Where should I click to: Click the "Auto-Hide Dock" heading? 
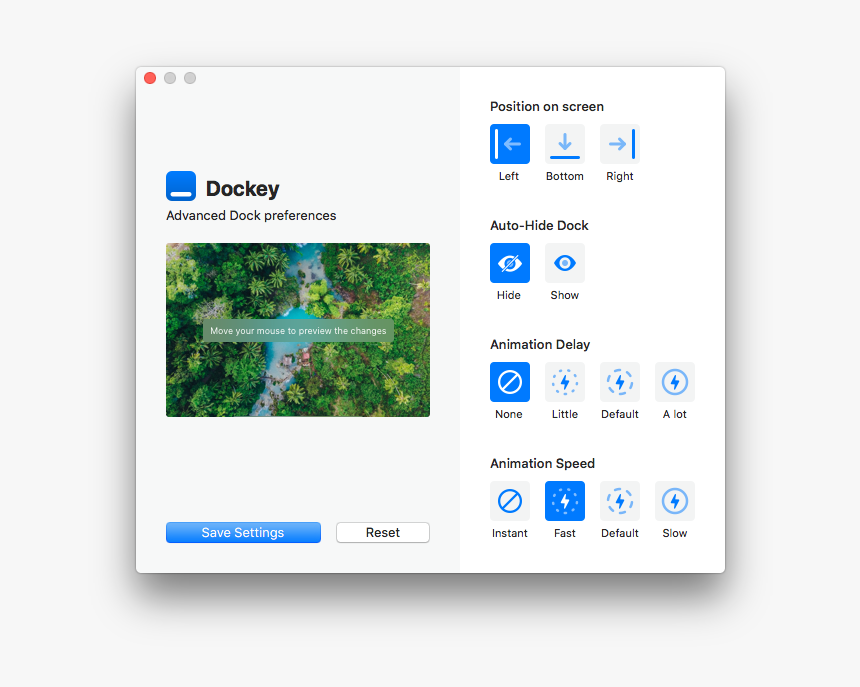coord(539,225)
